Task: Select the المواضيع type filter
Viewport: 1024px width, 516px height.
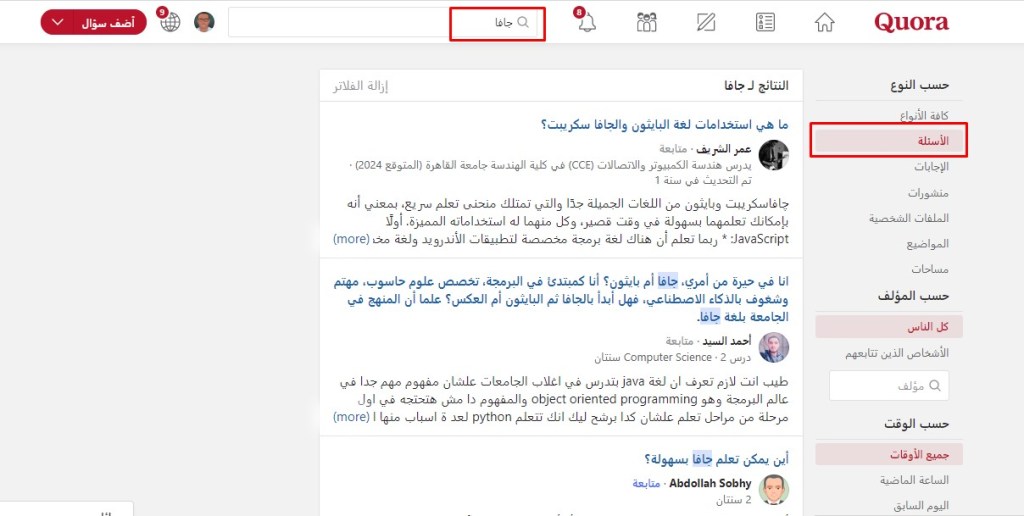Action: (927, 244)
